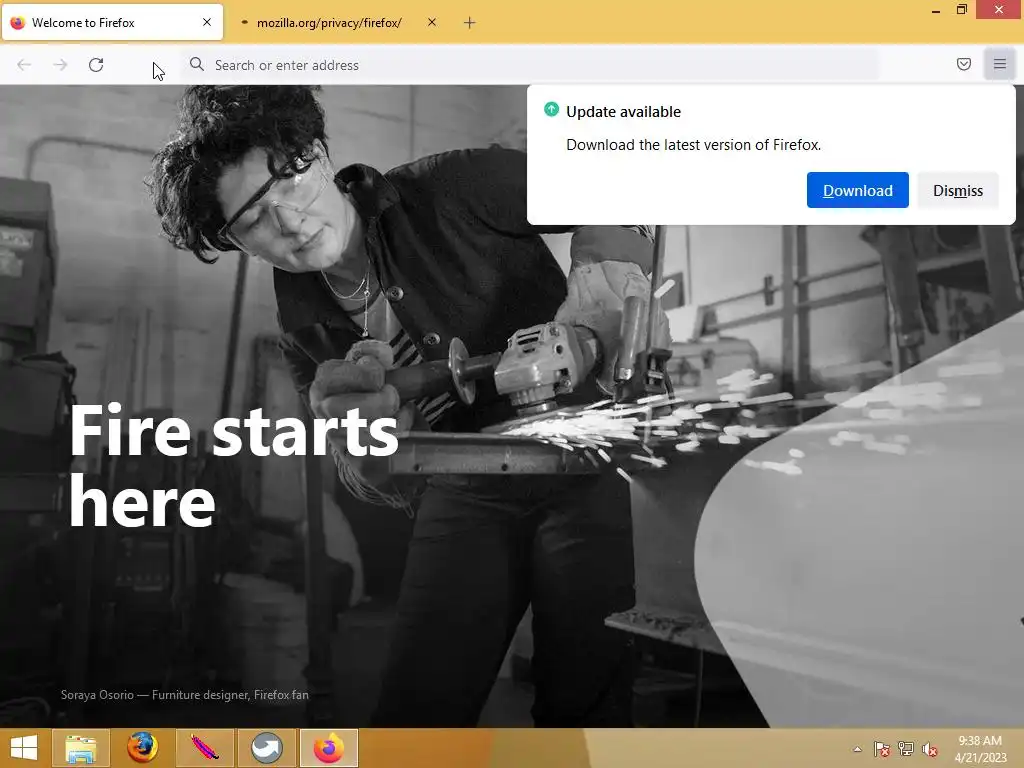Launch old Firefox globe icon in taskbar
Screen dimensions: 1024x768
[142, 748]
